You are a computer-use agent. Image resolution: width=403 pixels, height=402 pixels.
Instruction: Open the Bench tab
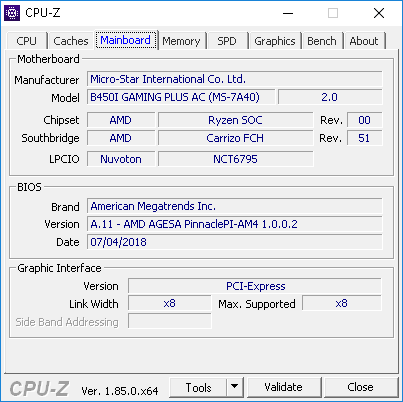tap(322, 41)
